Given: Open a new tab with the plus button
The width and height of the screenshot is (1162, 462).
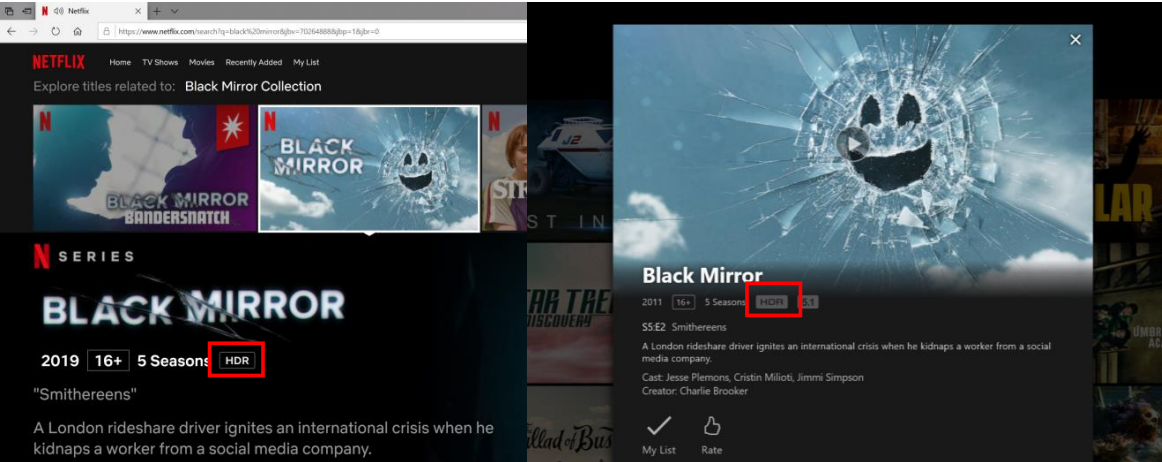Looking at the screenshot, I should click(x=156, y=11).
